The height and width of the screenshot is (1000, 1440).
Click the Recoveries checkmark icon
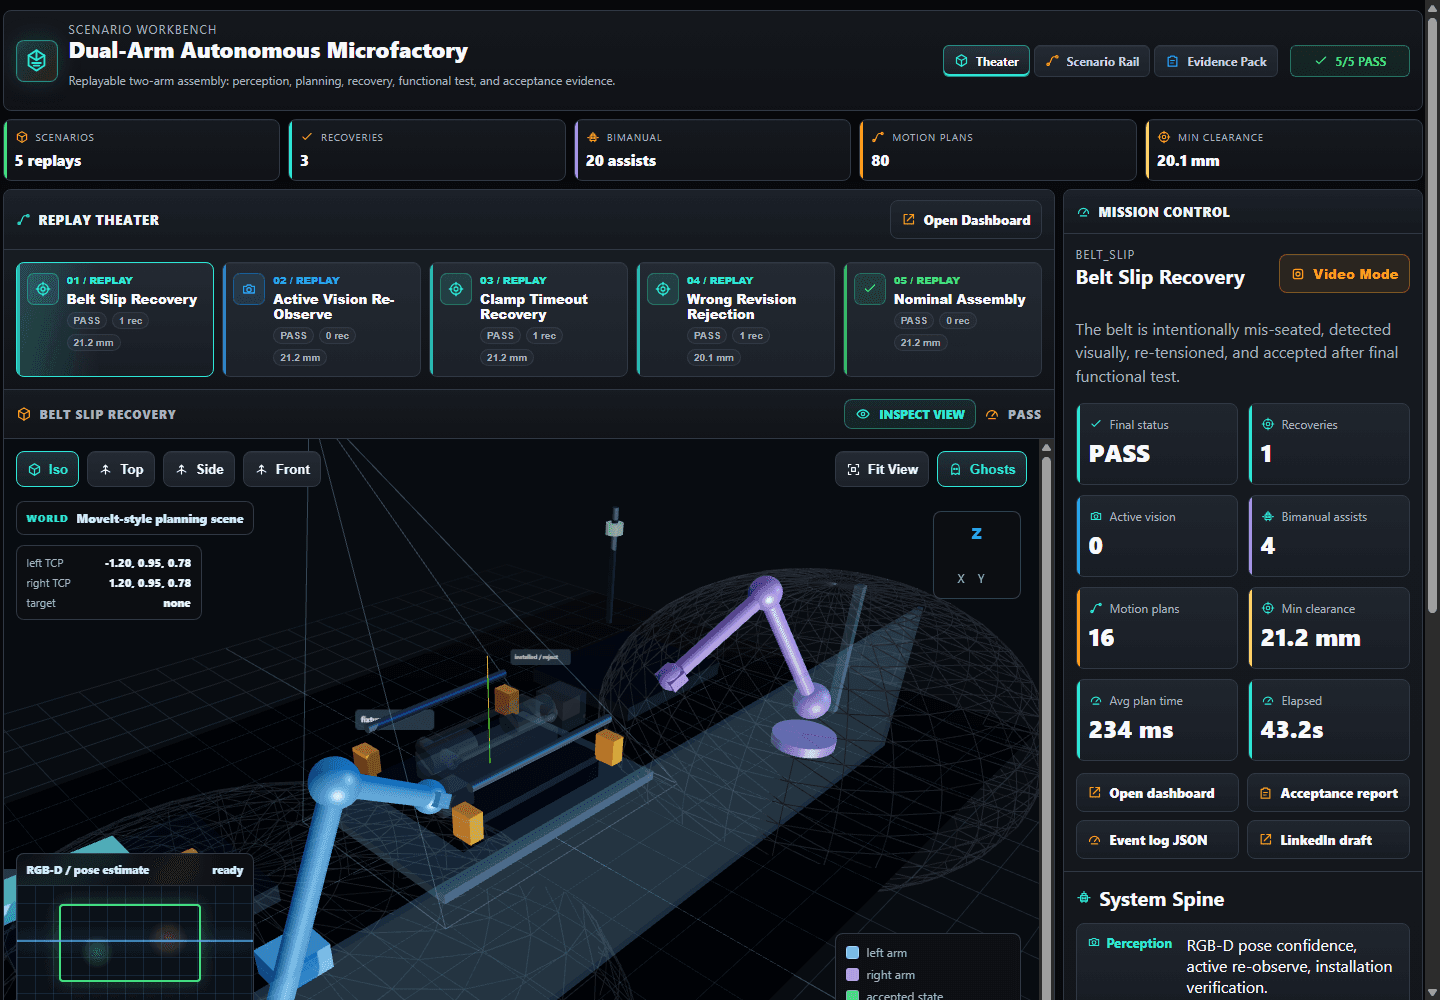(x=307, y=137)
